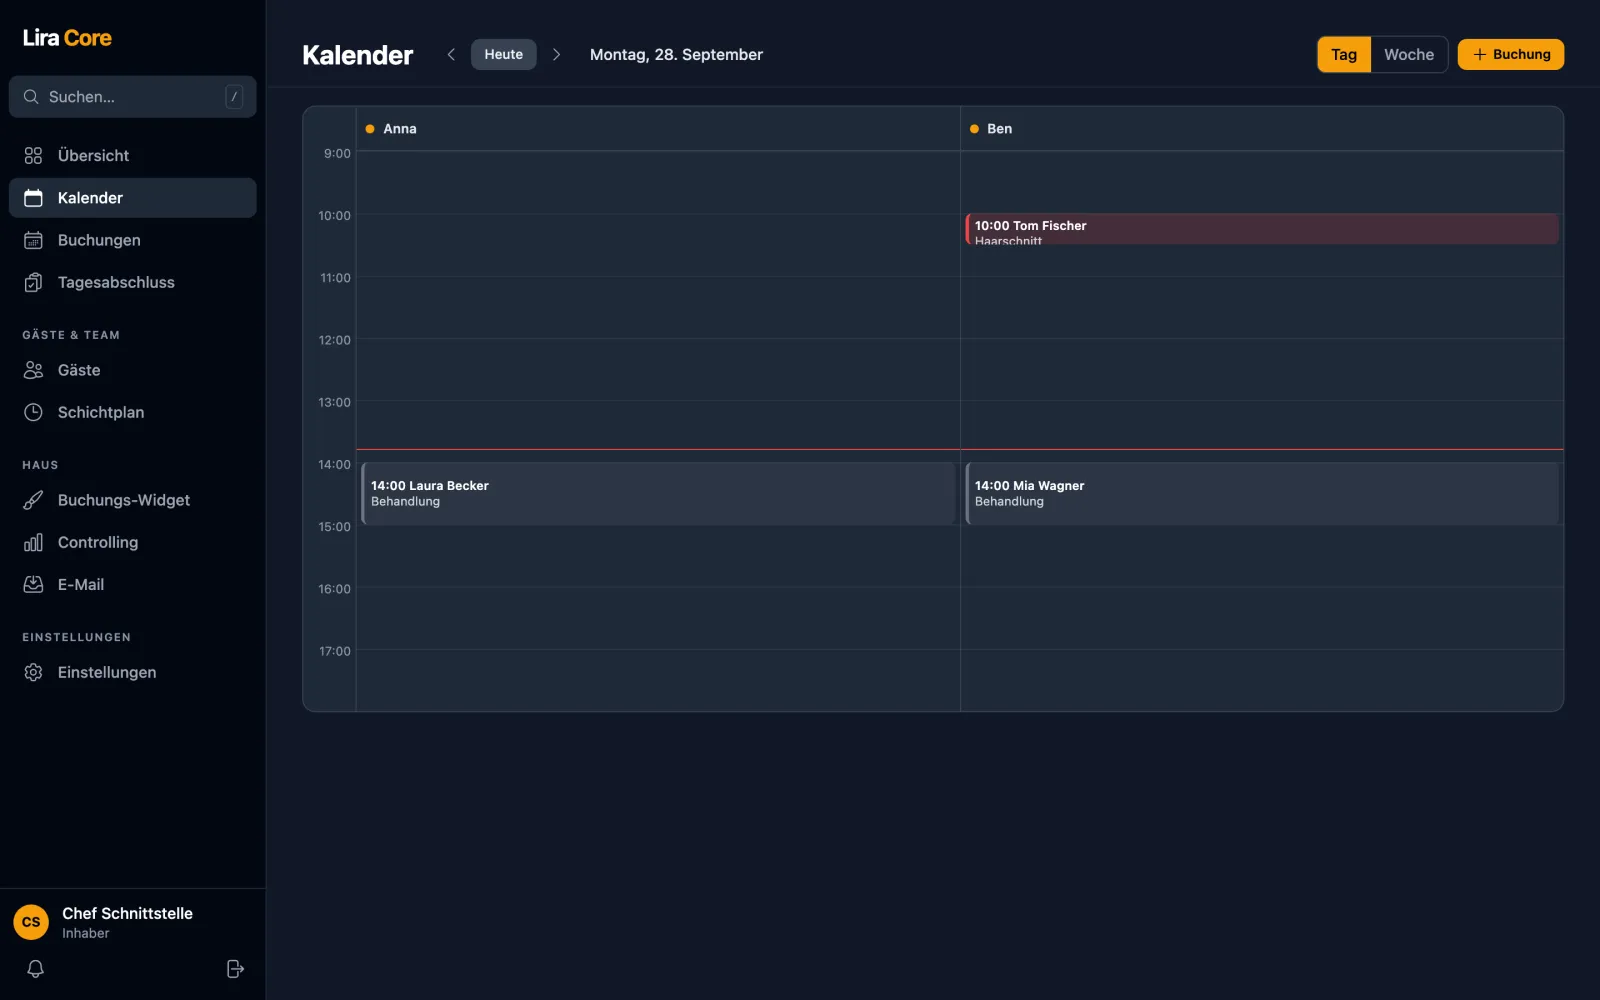Click the Heute button
Image resolution: width=1600 pixels, height=1000 pixels.
tap(504, 54)
